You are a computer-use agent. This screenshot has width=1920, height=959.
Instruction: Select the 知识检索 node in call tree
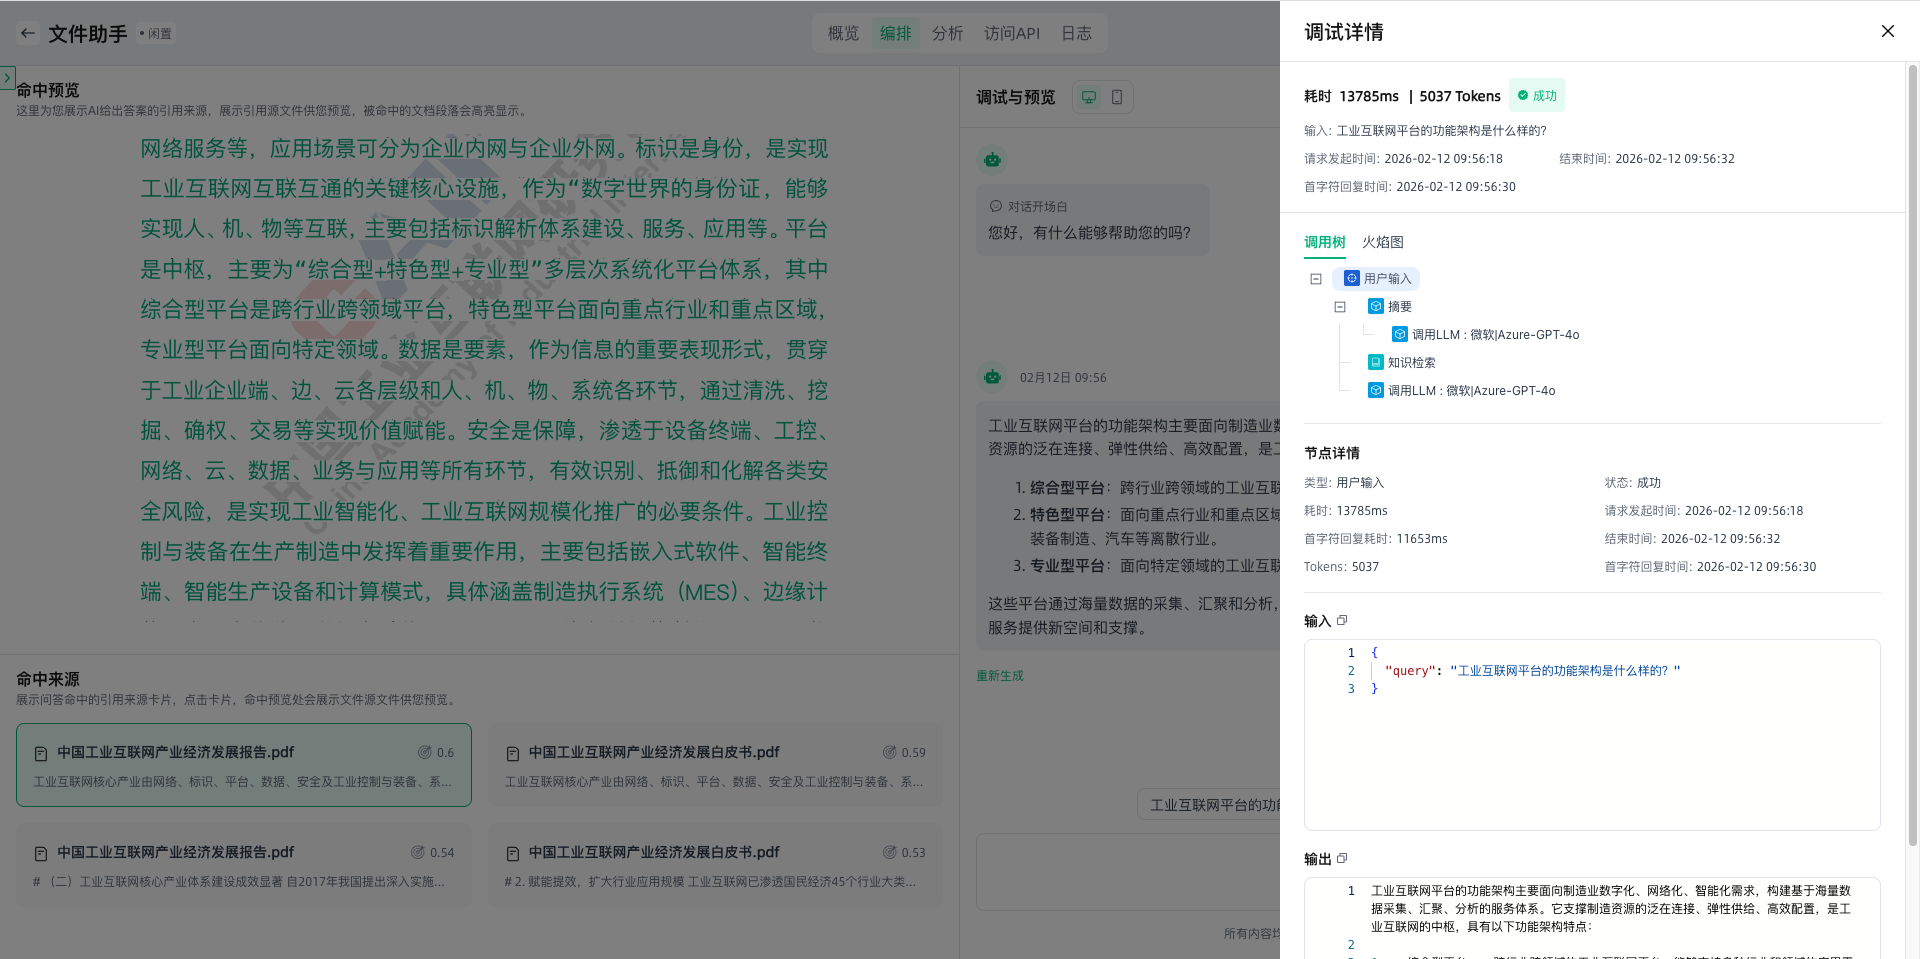1411,362
